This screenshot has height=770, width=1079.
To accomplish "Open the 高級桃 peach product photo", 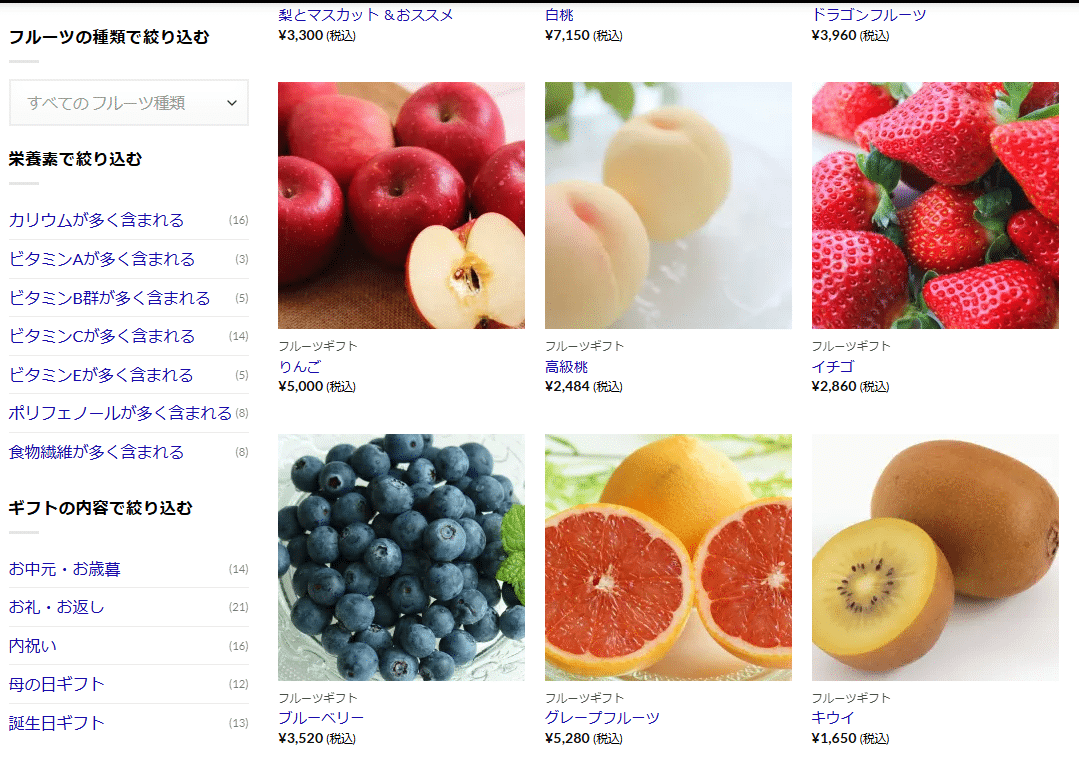I will pos(668,205).
